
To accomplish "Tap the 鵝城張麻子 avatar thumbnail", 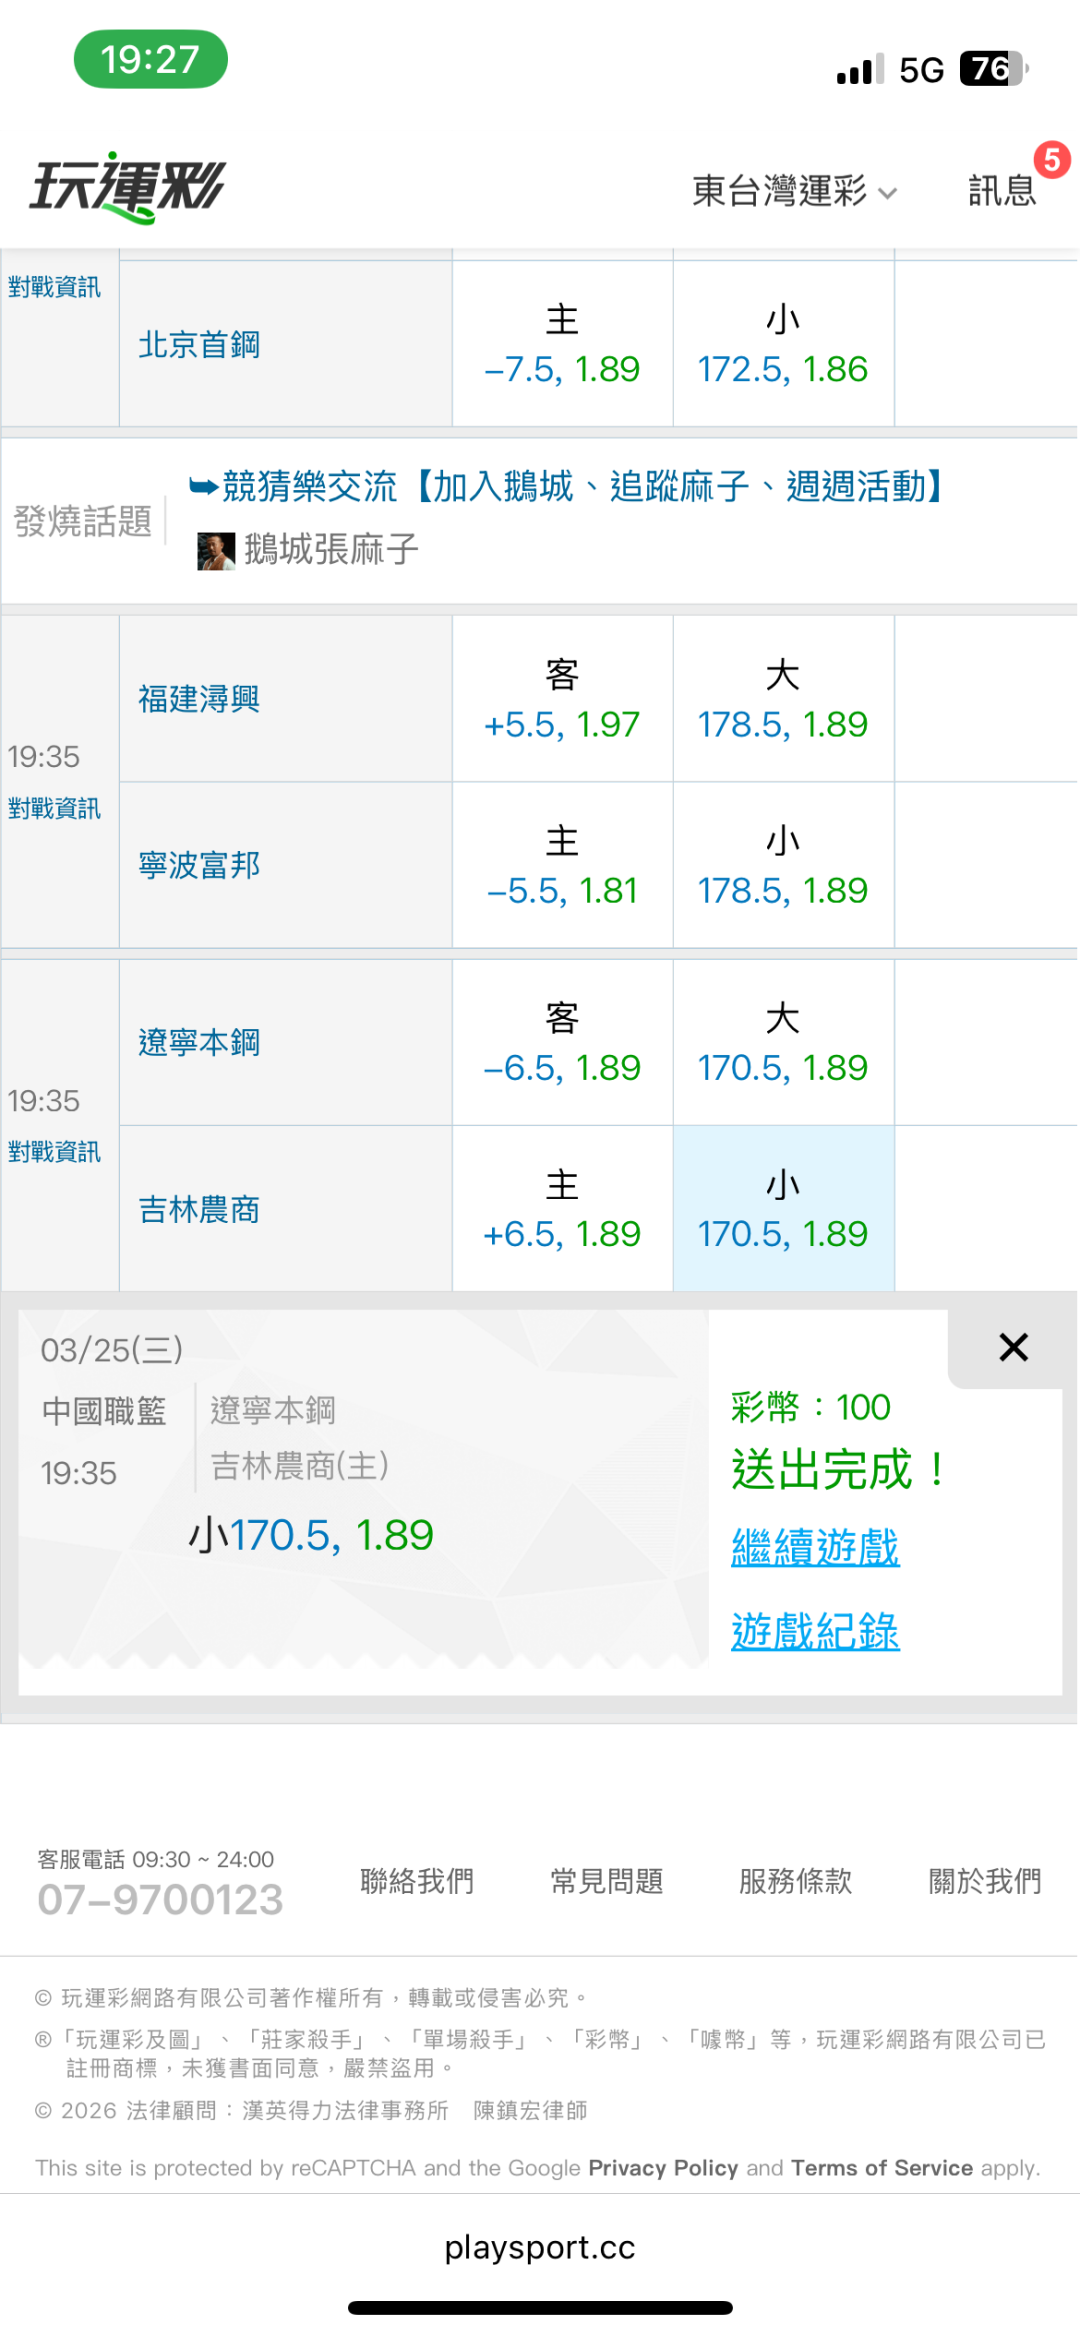I will tap(216, 550).
